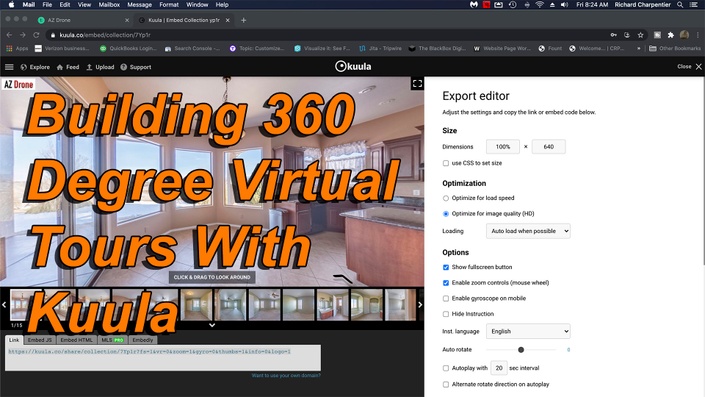
Task: Open the Loading dropdown
Action: [528, 231]
